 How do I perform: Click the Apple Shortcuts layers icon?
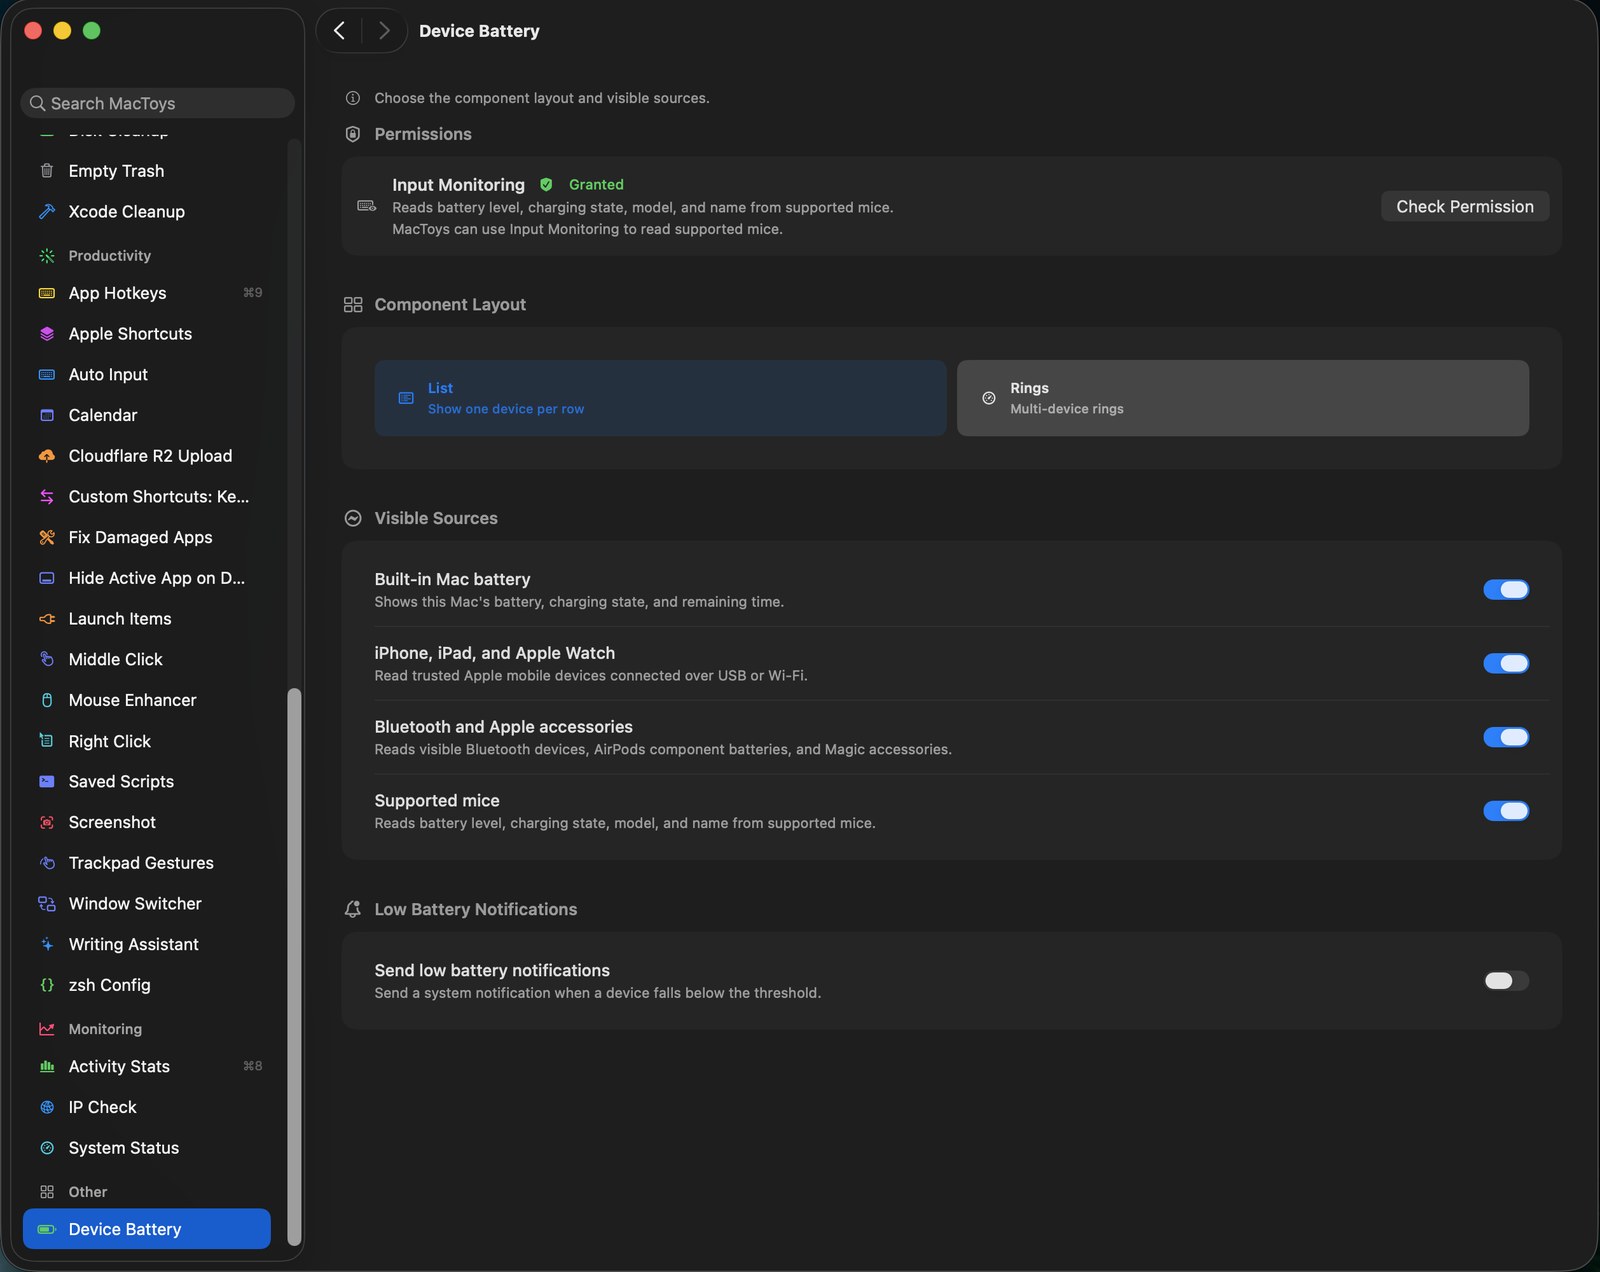tap(47, 334)
